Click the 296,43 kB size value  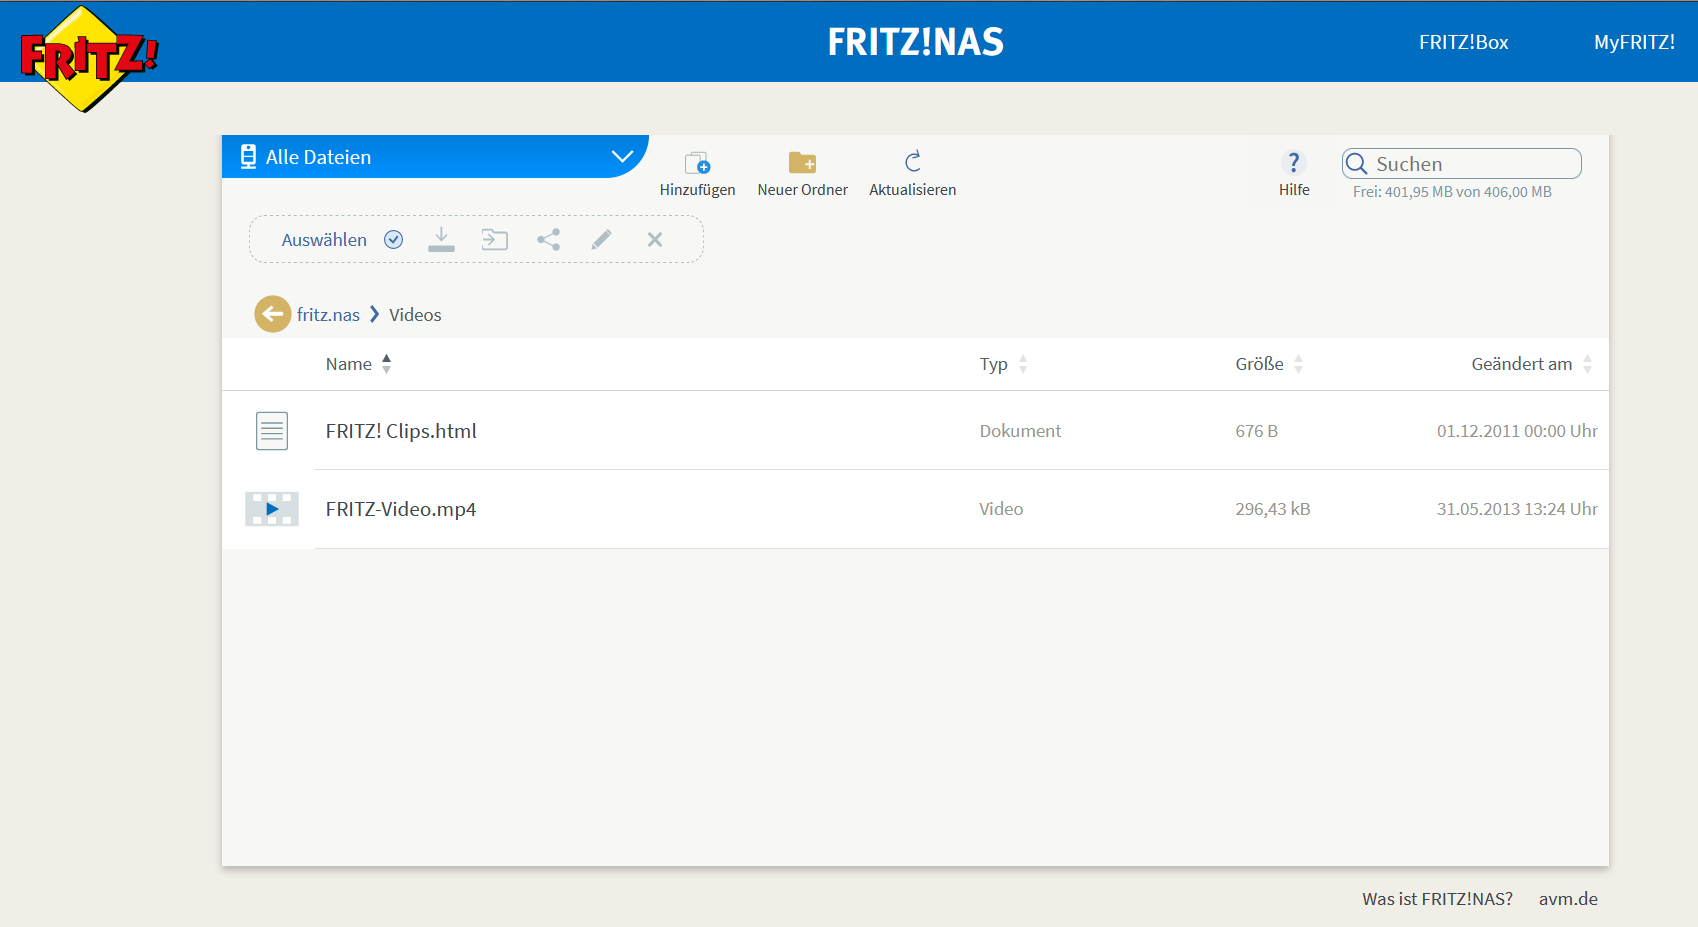point(1272,509)
